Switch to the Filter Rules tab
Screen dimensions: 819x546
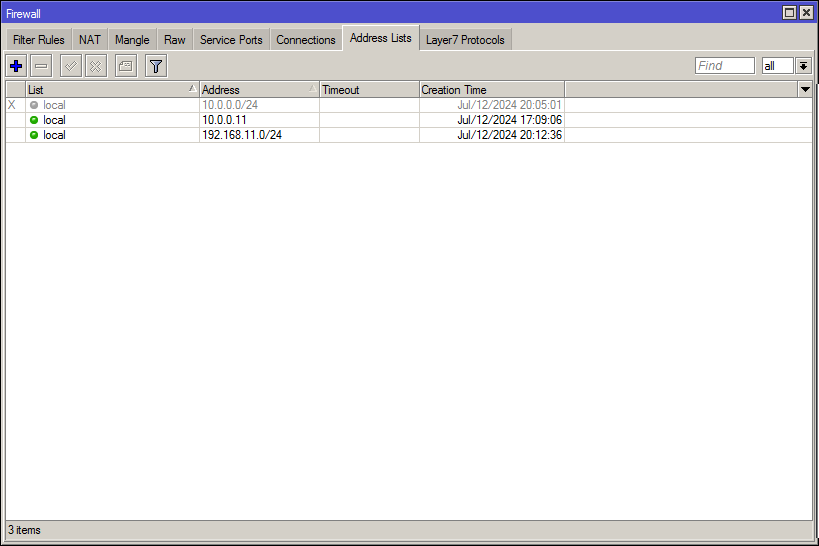pos(39,40)
